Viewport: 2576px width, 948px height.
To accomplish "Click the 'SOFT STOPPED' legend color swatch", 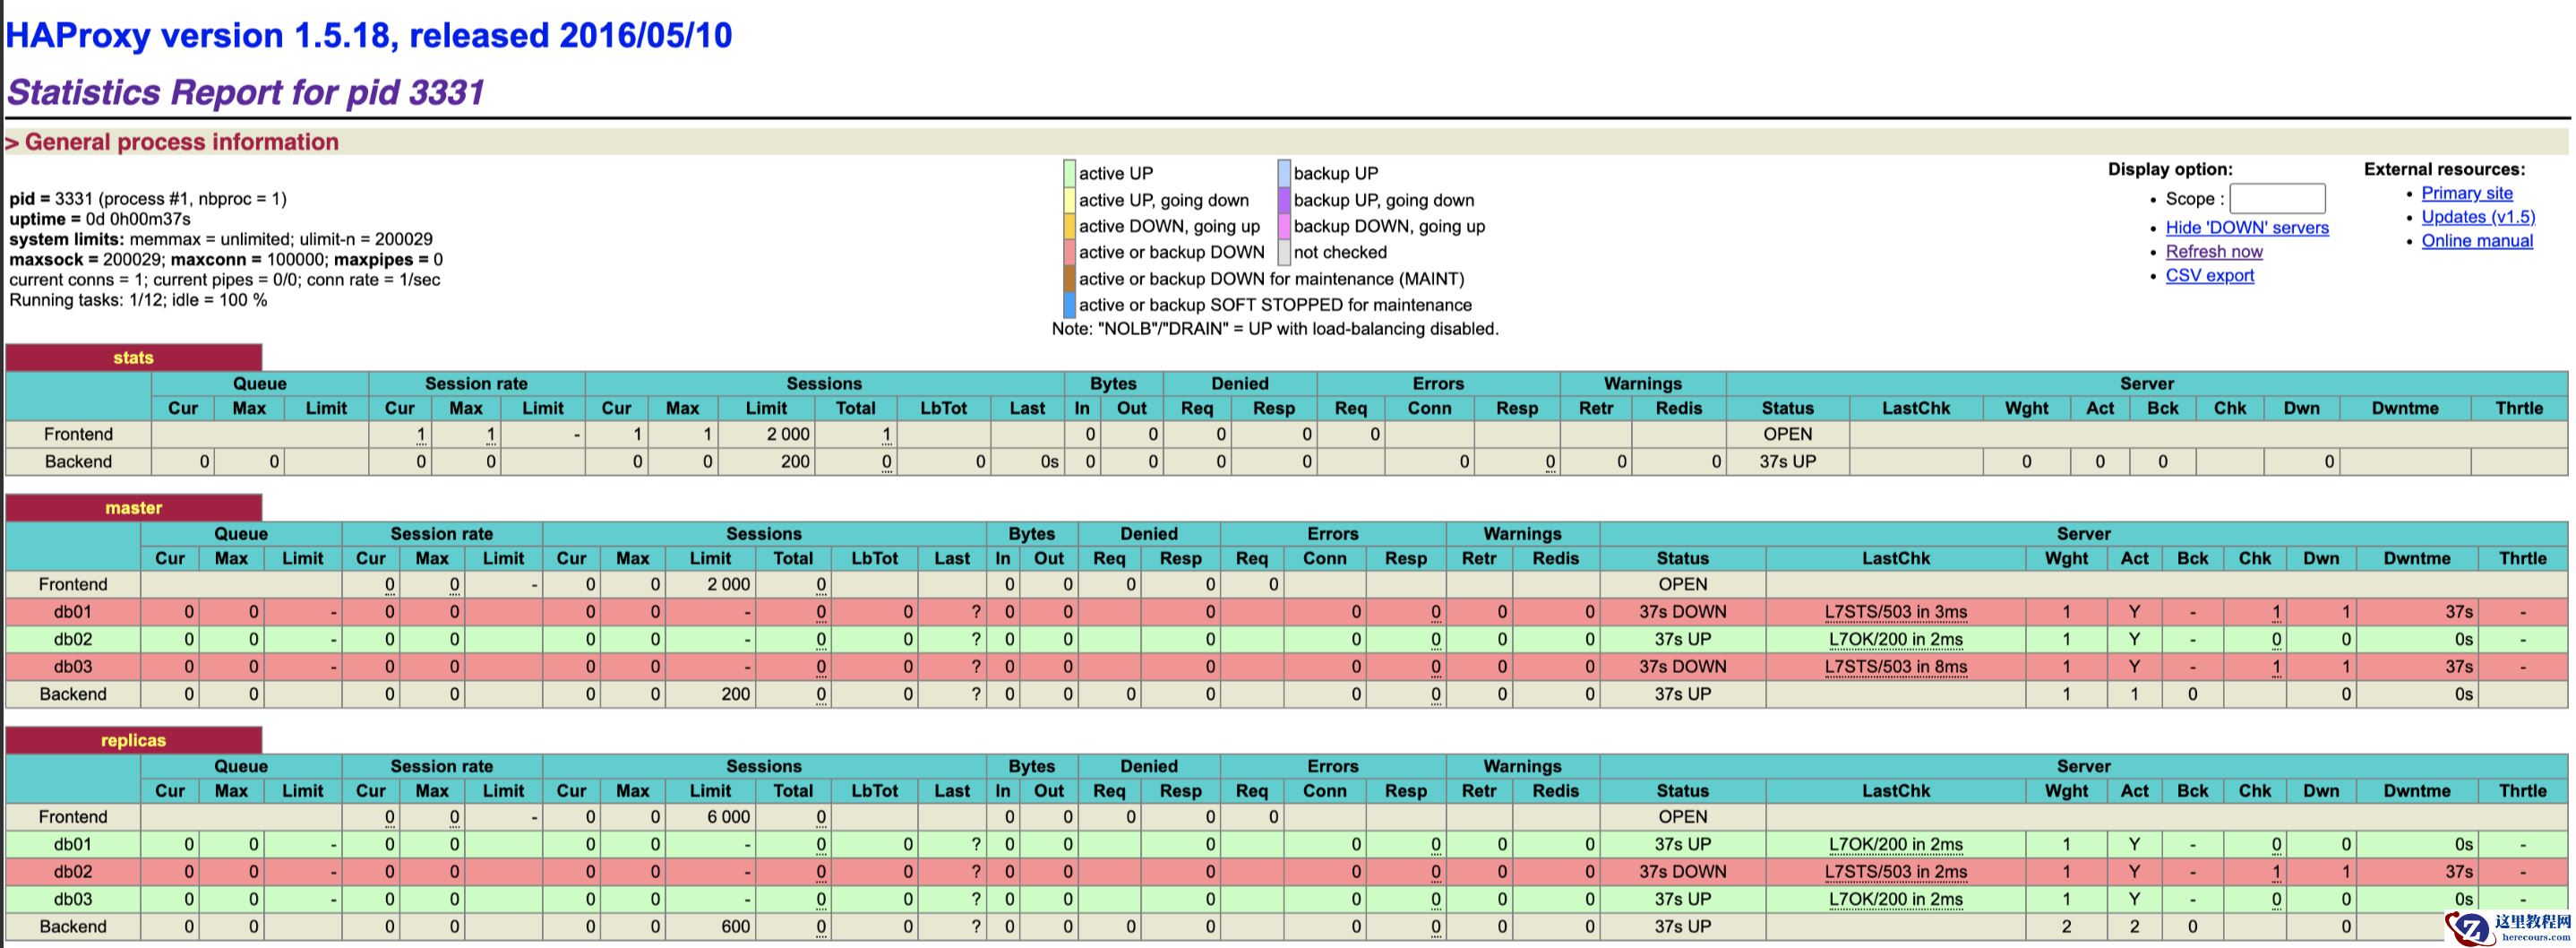I will pyautogui.click(x=1069, y=305).
